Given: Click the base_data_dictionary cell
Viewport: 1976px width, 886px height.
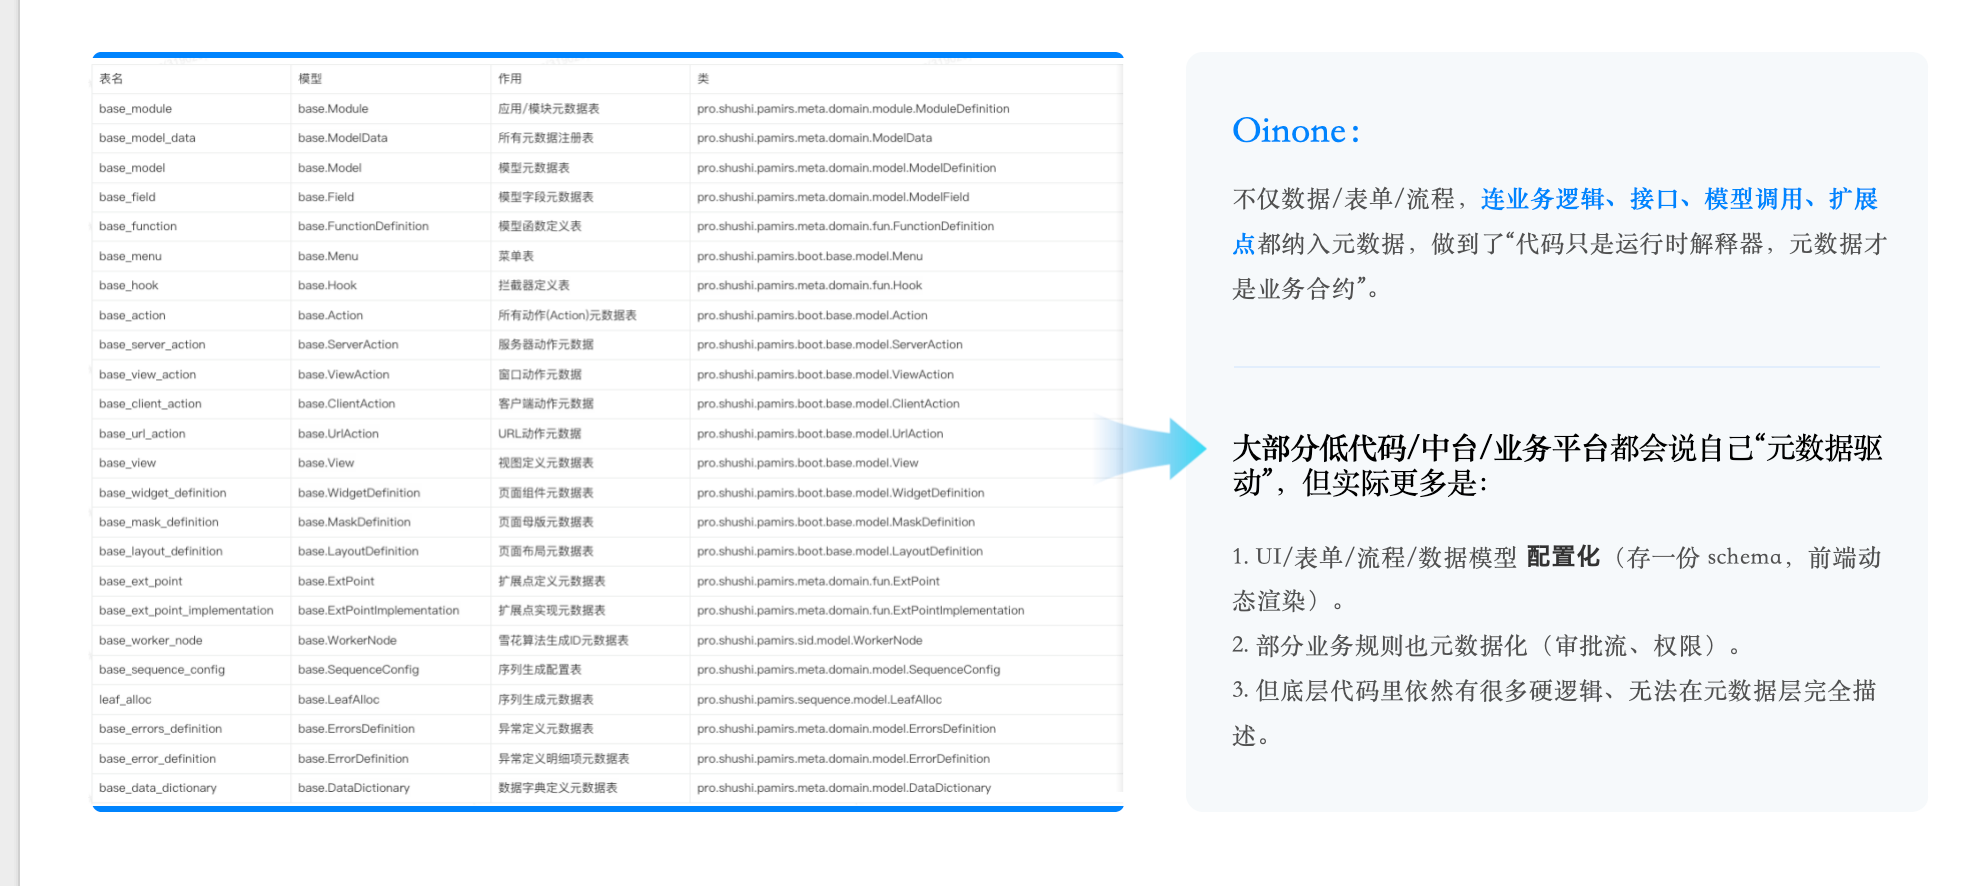Looking at the screenshot, I should click(x=158, y=788).
